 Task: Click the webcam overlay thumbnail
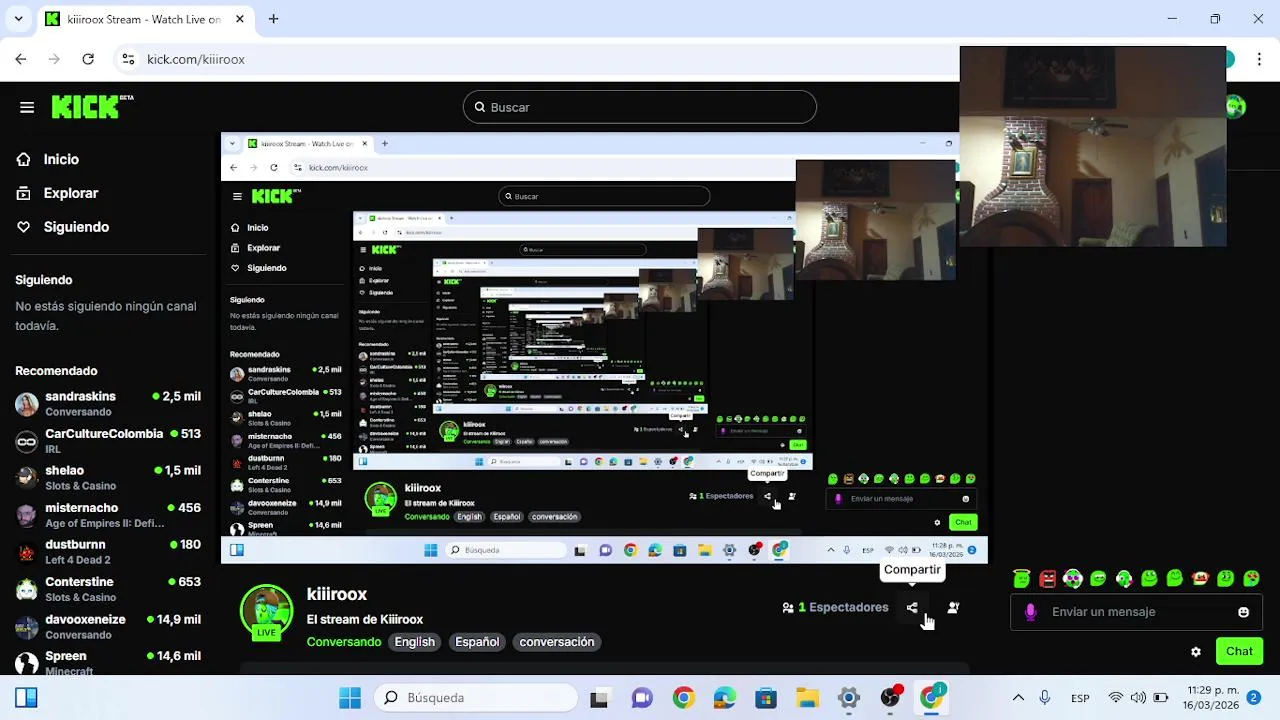click(x=1093, y=146)
